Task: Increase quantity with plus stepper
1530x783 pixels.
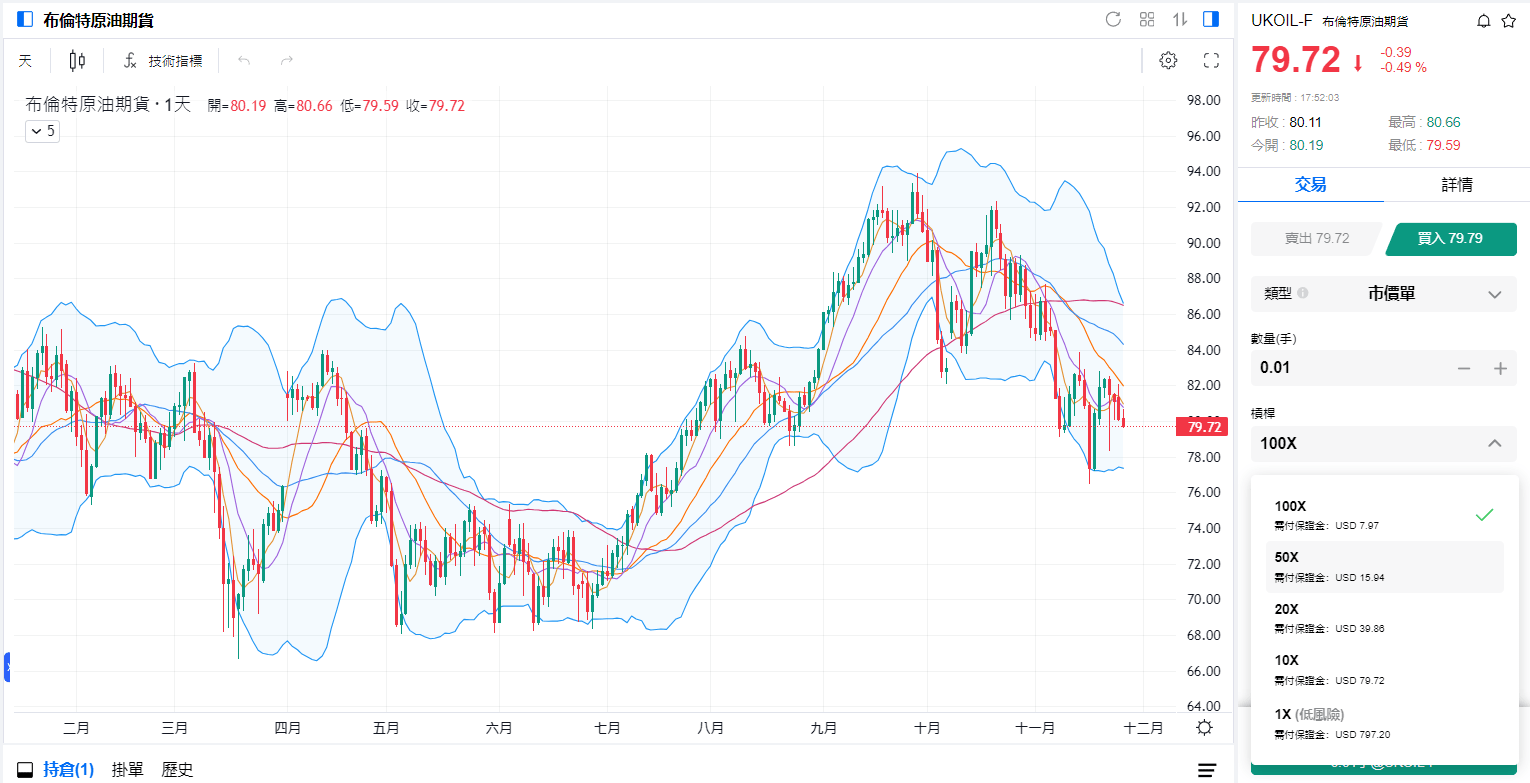Action: (1500, 368)
